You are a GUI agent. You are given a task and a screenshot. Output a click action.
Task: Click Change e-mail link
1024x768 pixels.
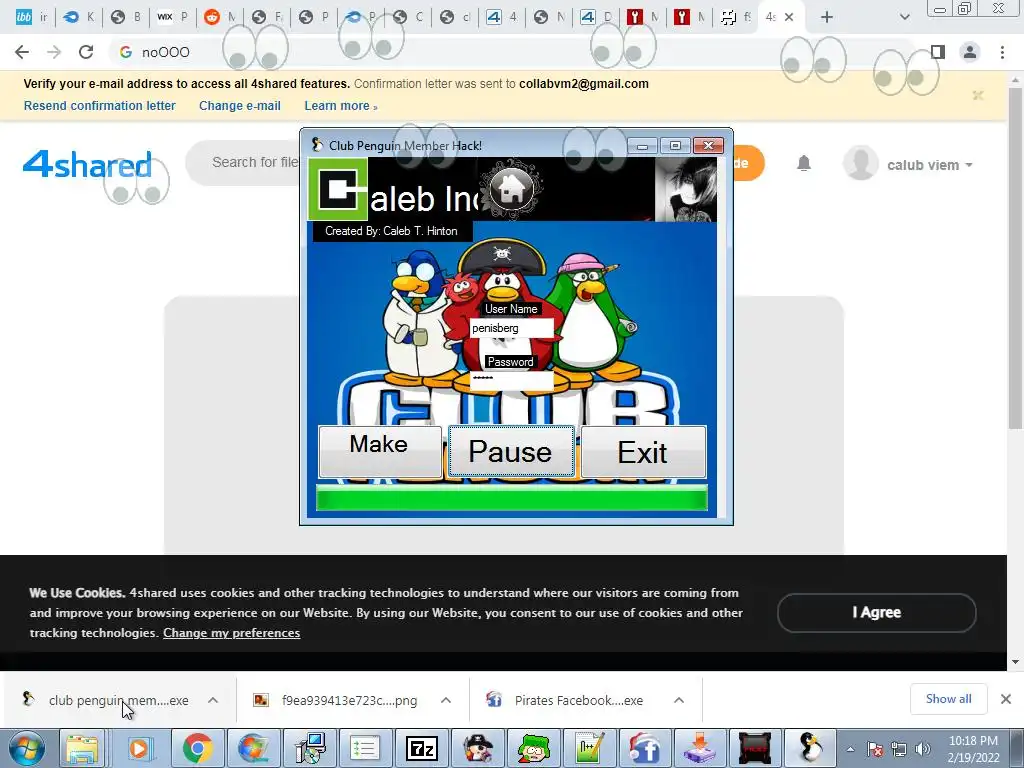point(240,106)
